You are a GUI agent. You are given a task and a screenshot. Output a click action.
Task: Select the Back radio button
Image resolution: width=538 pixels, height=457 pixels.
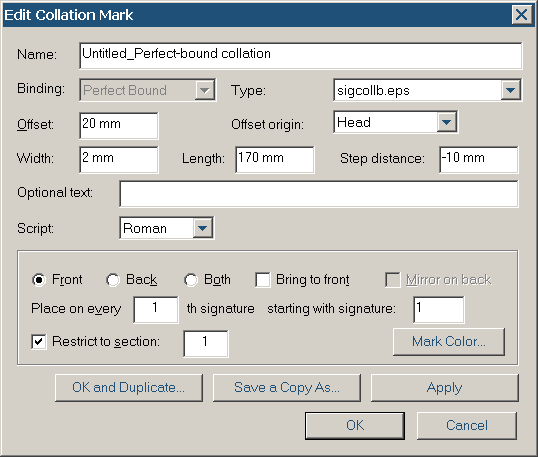coord(113,280)
